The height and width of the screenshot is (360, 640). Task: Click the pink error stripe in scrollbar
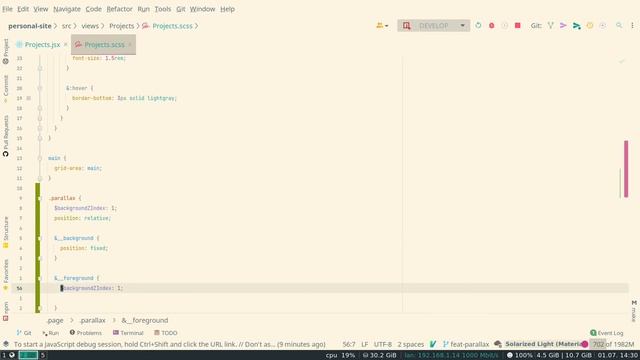(626, 169)
